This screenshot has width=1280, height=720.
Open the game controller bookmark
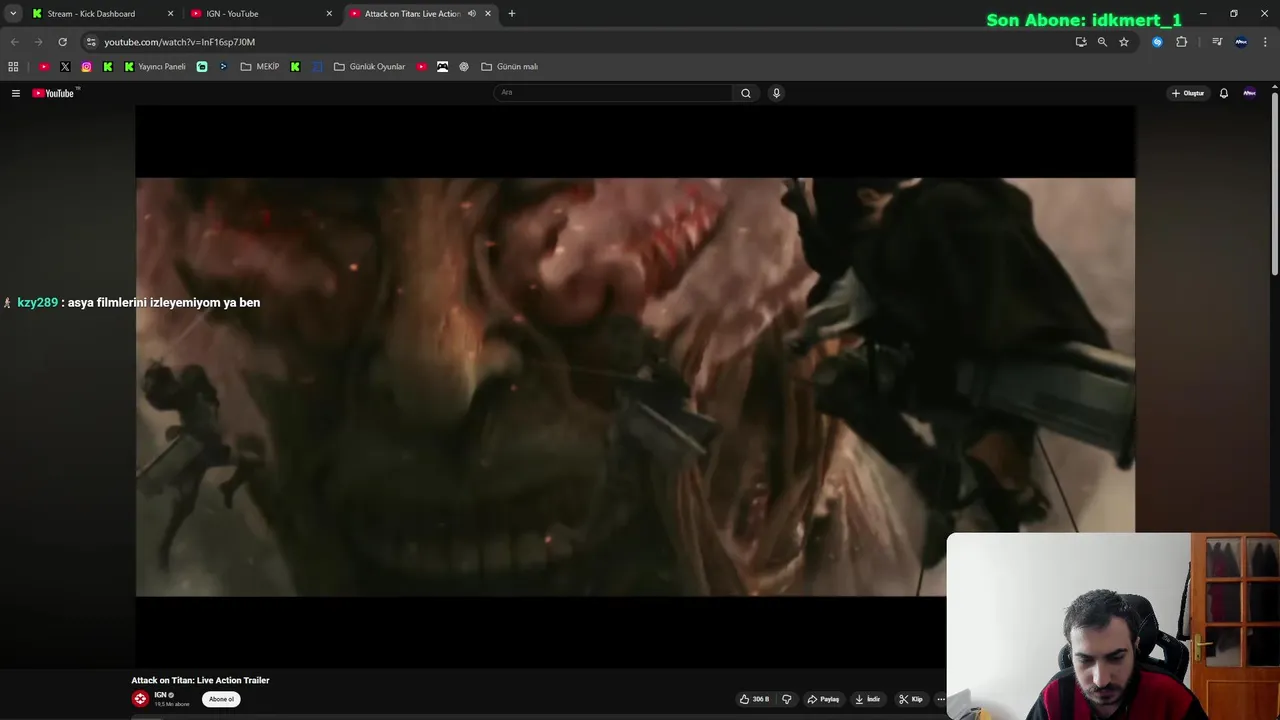[x=443, y=67]
